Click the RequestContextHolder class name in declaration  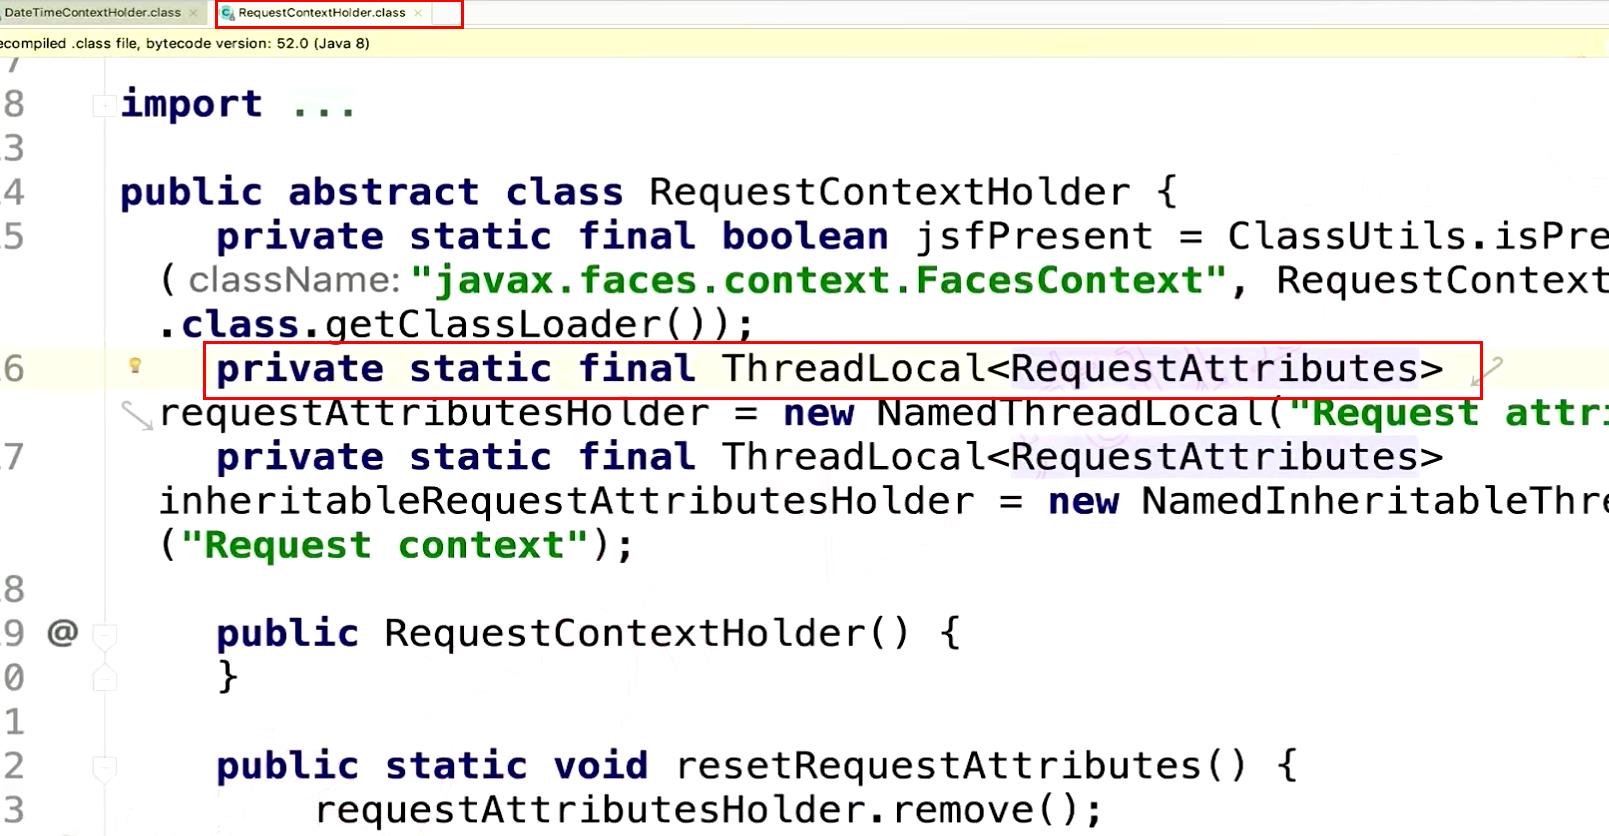point(889,192)
